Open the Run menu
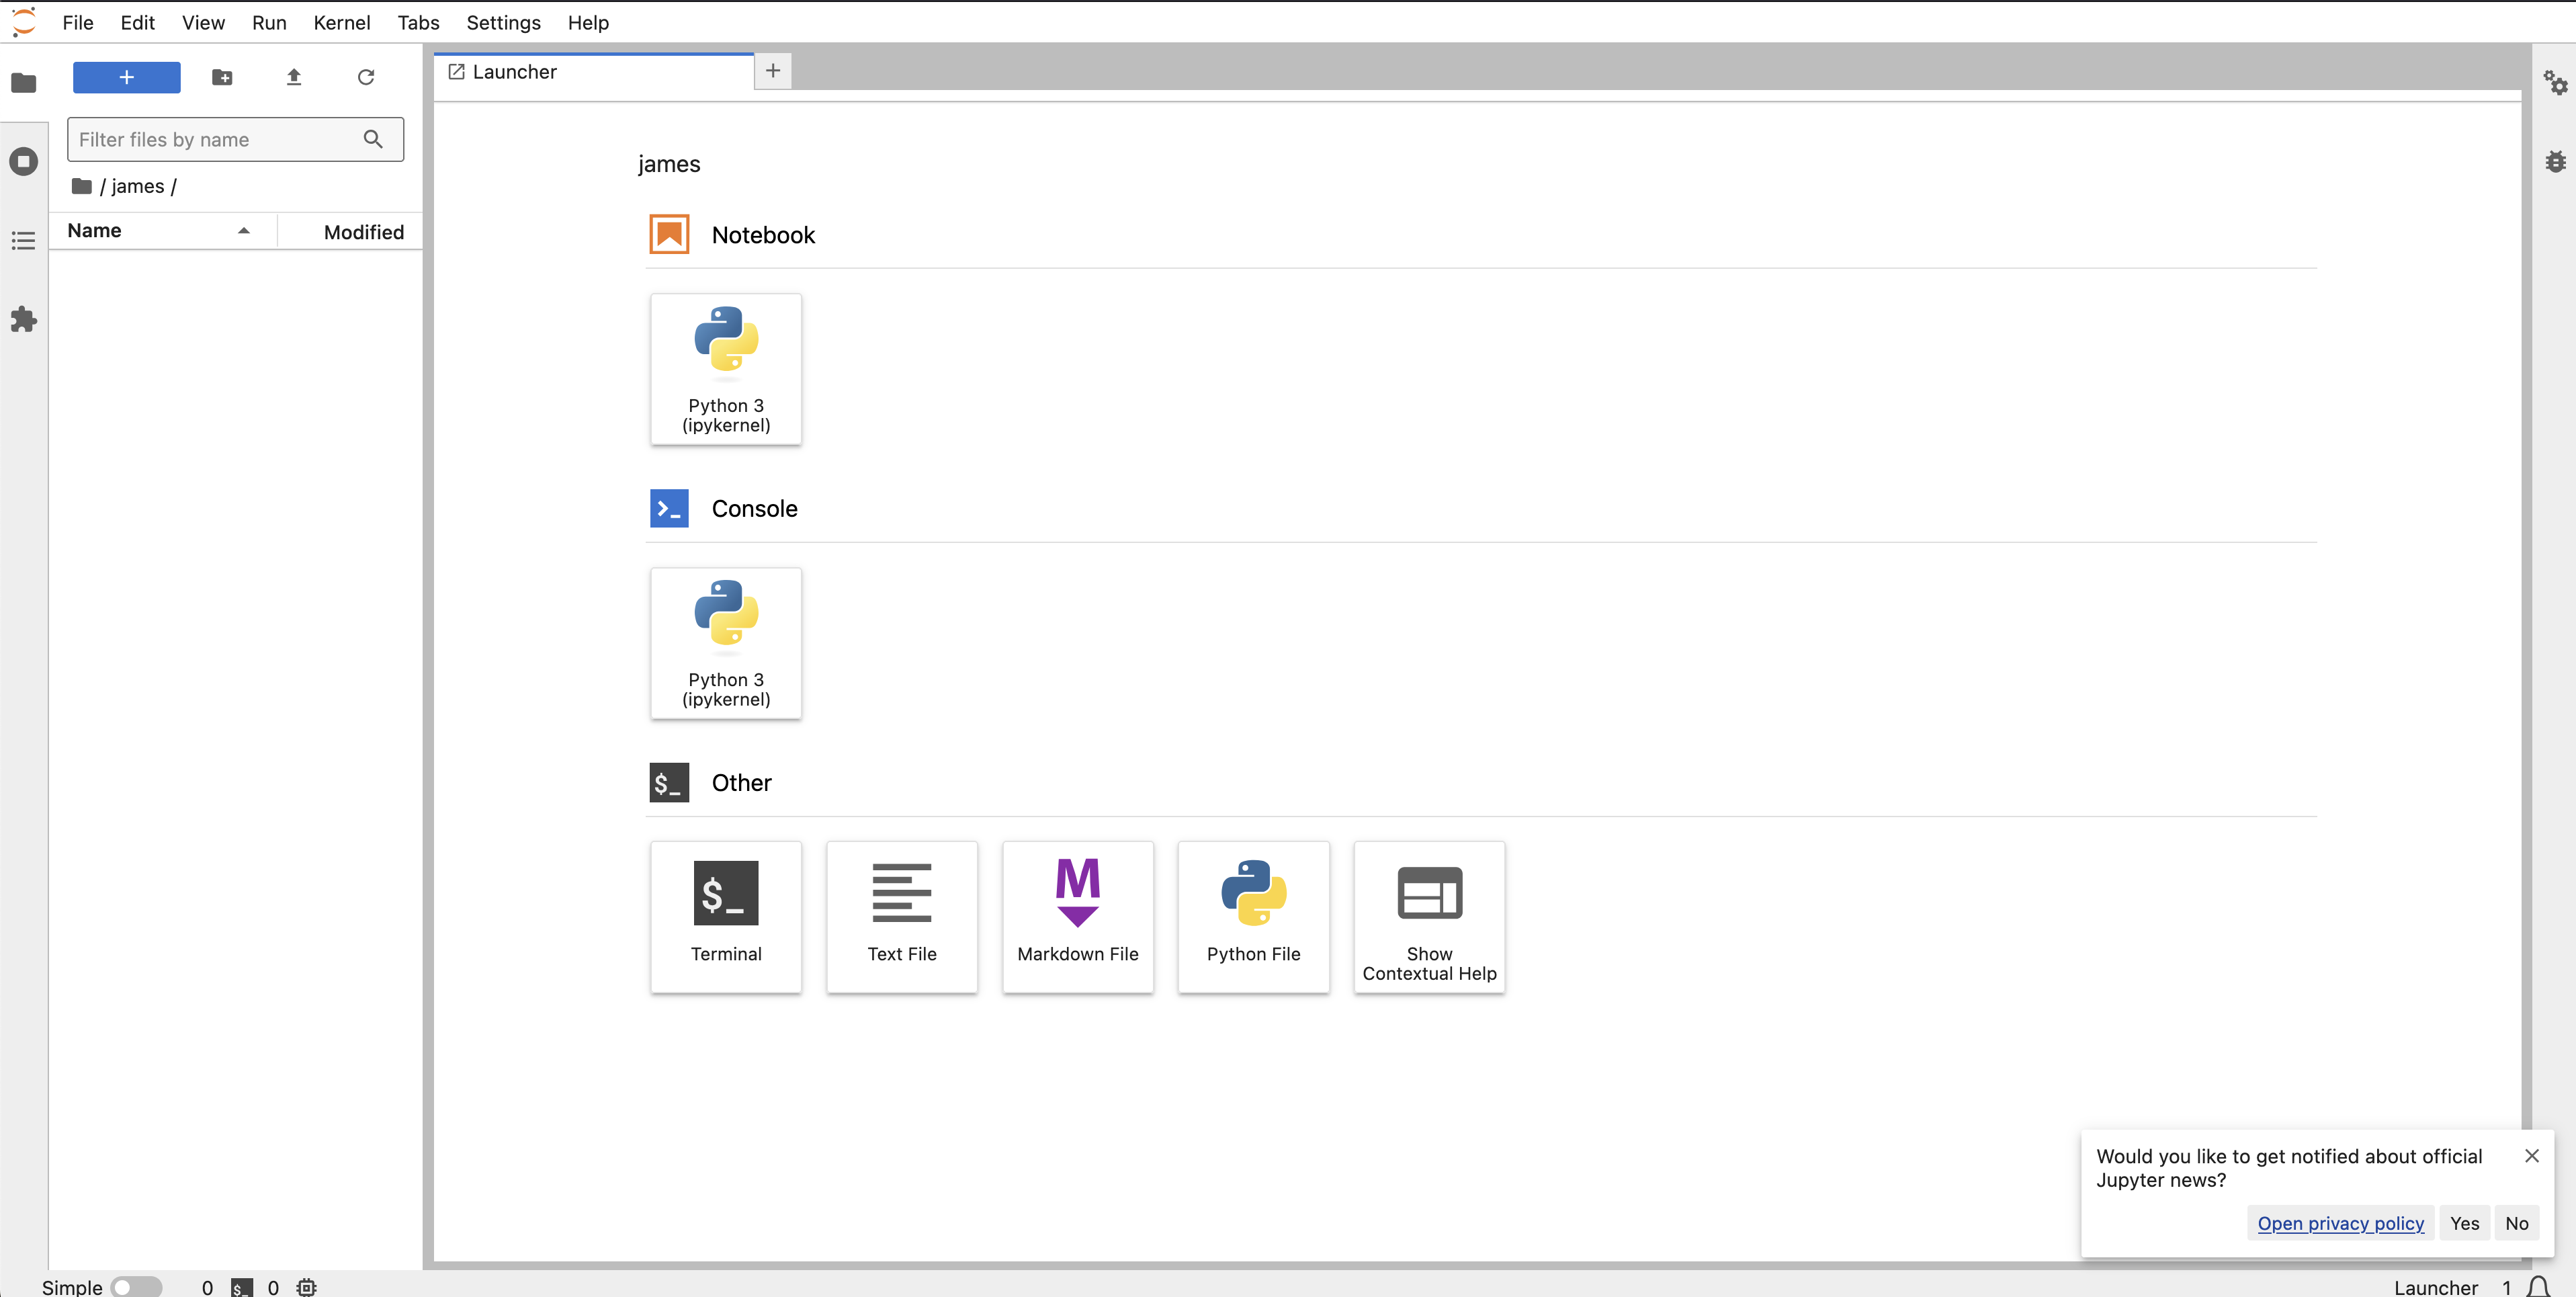 pyautogui.click(x=269, y=22)
